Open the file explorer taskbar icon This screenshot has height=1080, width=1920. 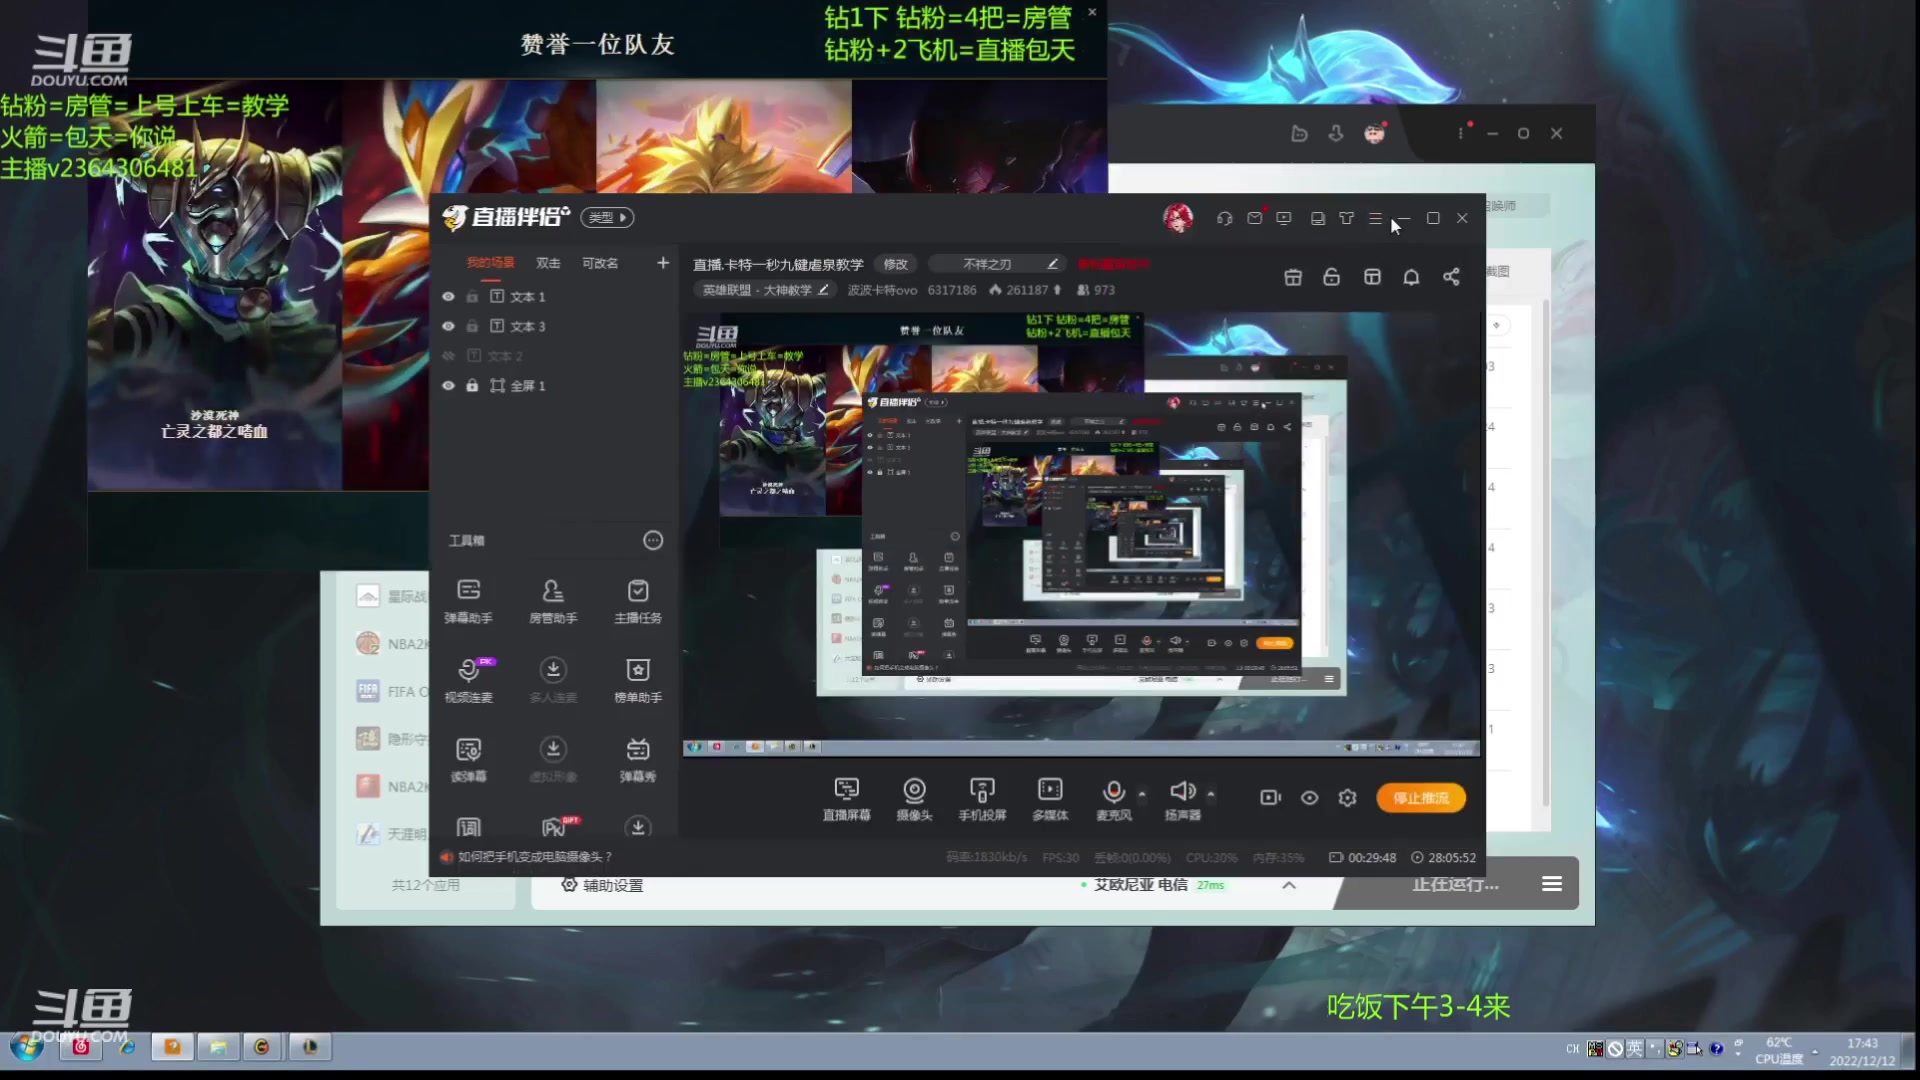217,1047
